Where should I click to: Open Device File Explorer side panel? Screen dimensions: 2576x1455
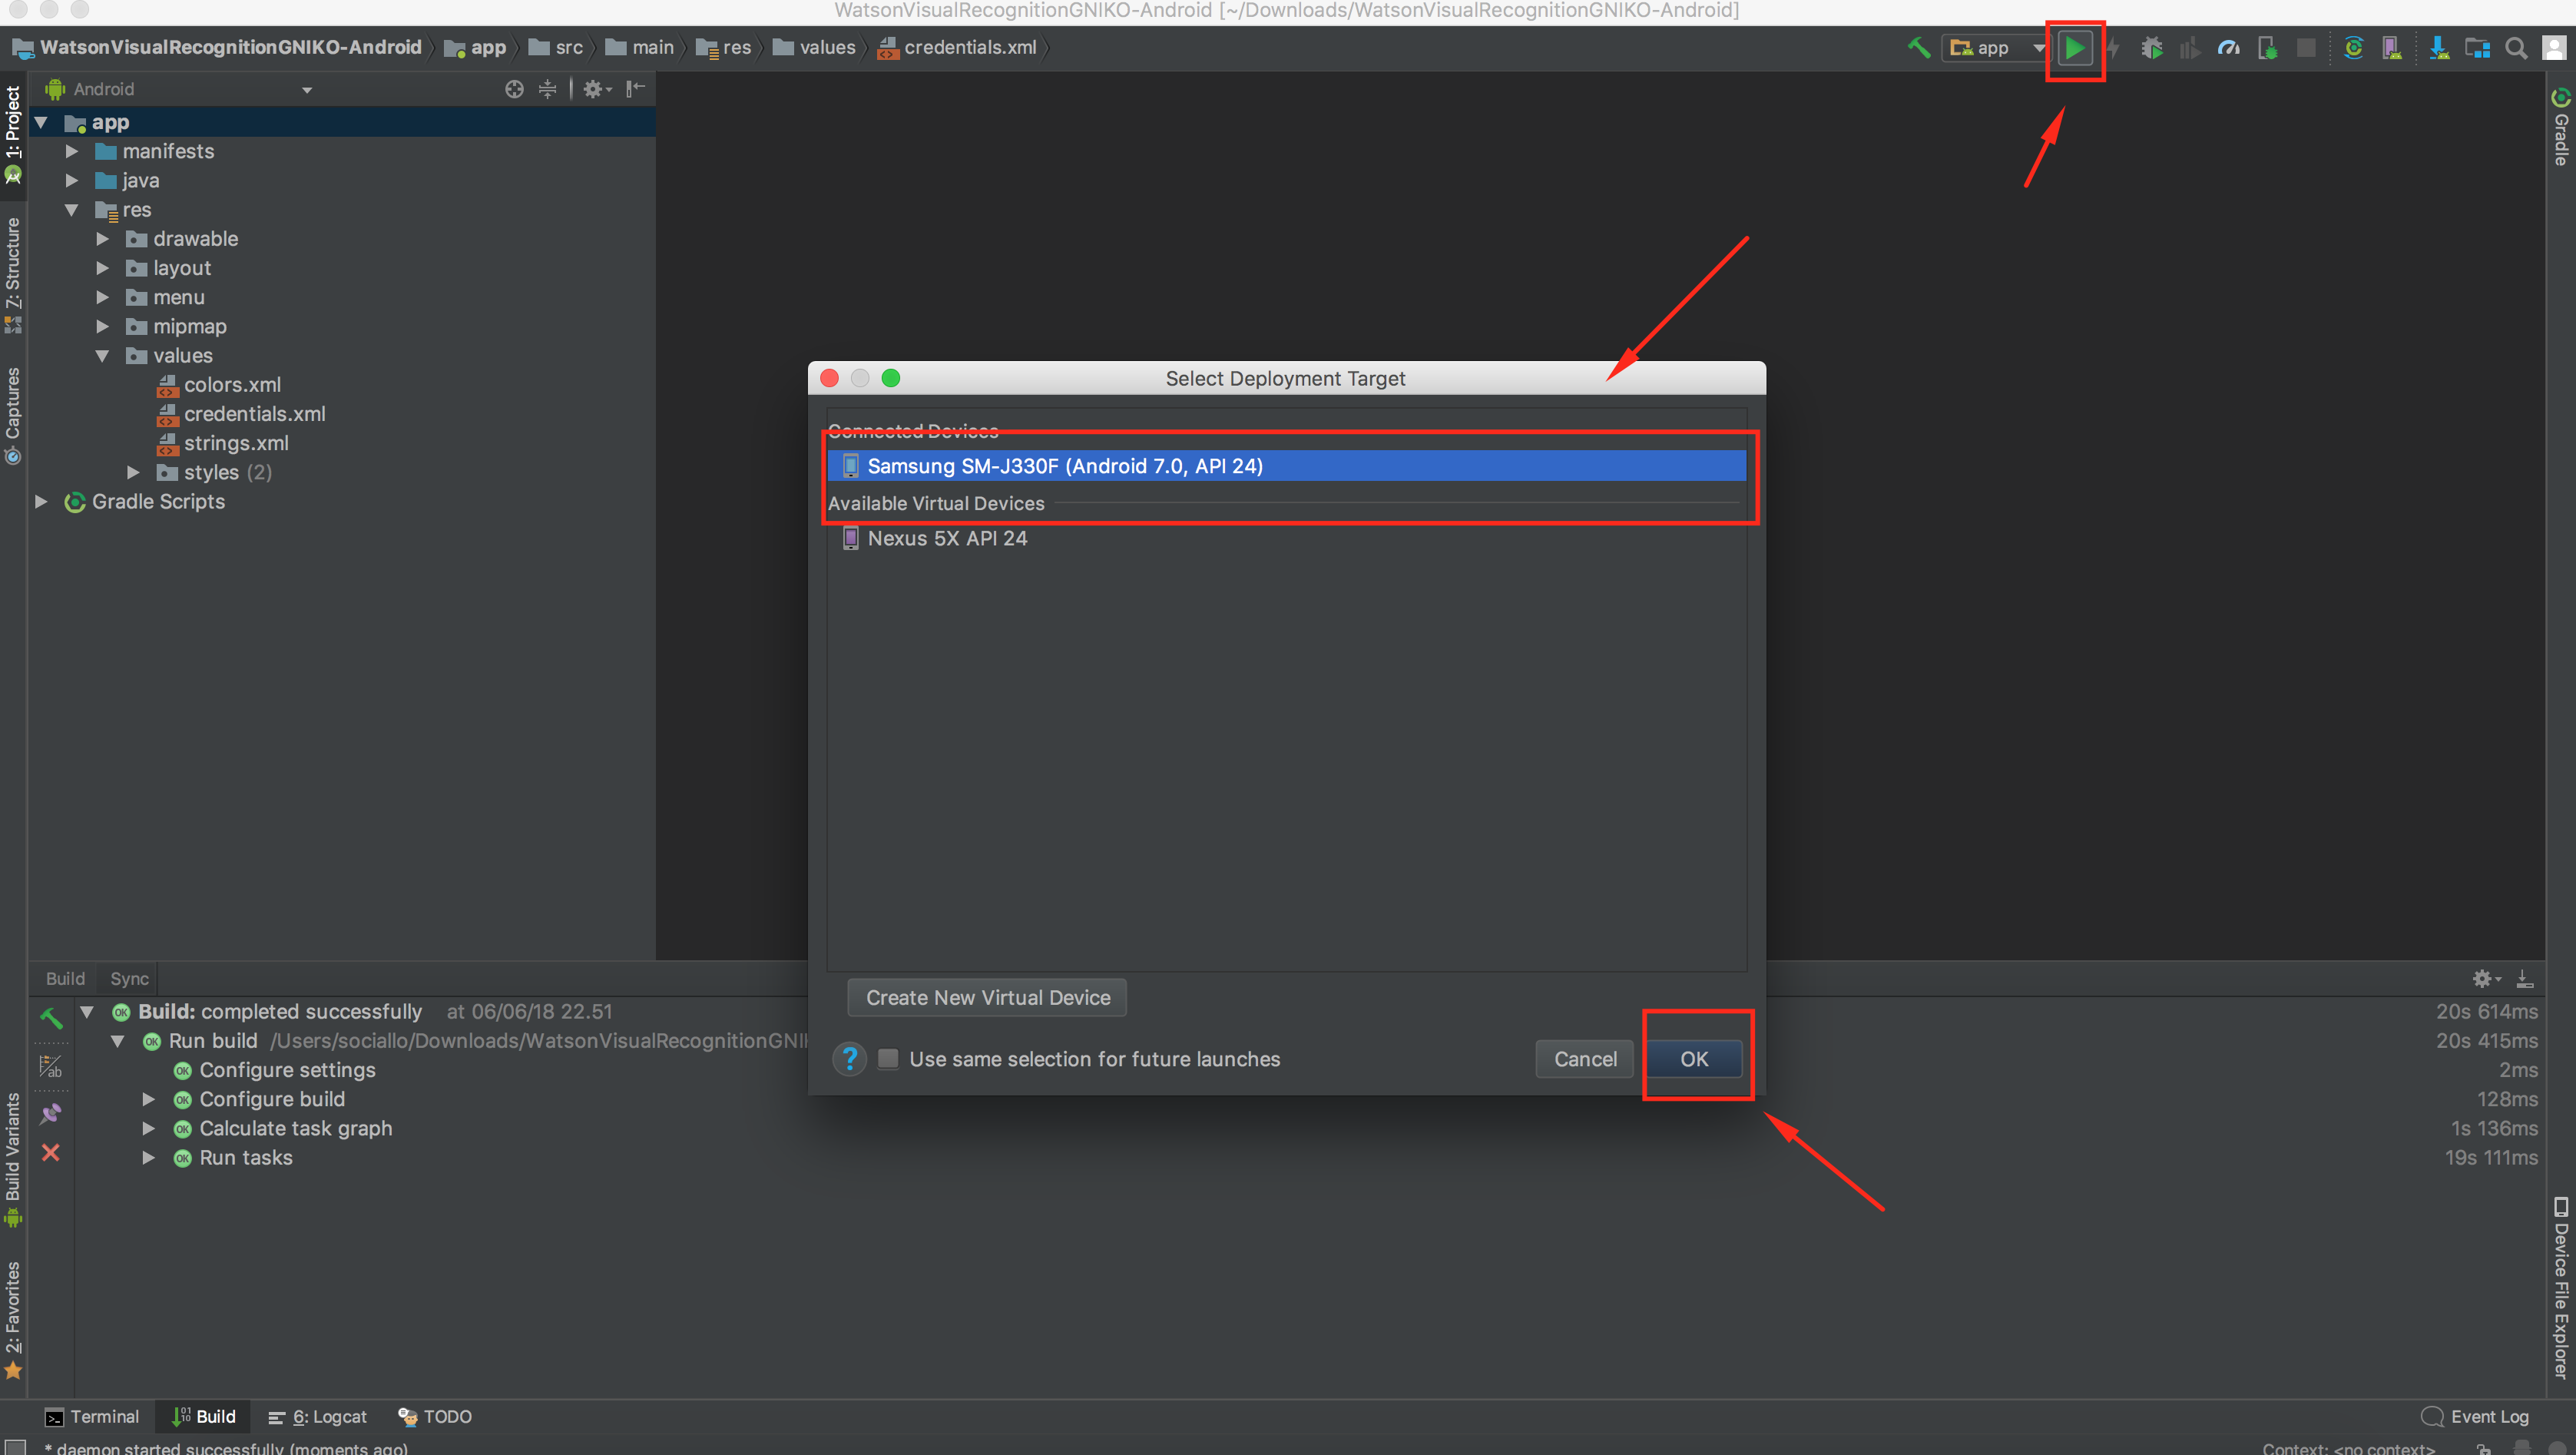click(2561, 1288)
